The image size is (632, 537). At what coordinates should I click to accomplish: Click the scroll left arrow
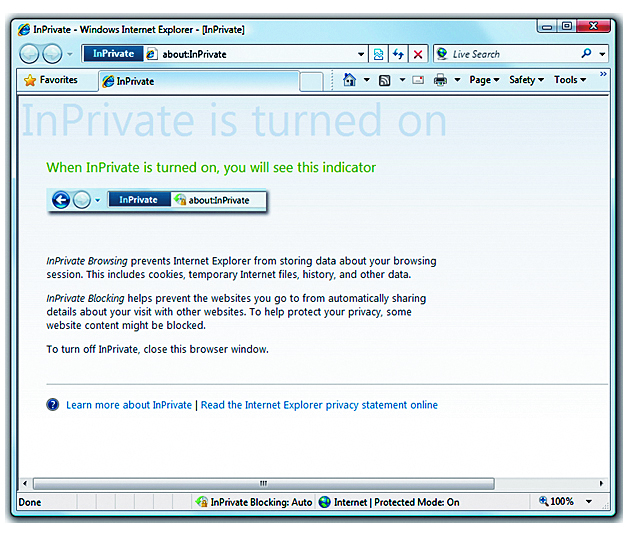(x=25, y=483)
